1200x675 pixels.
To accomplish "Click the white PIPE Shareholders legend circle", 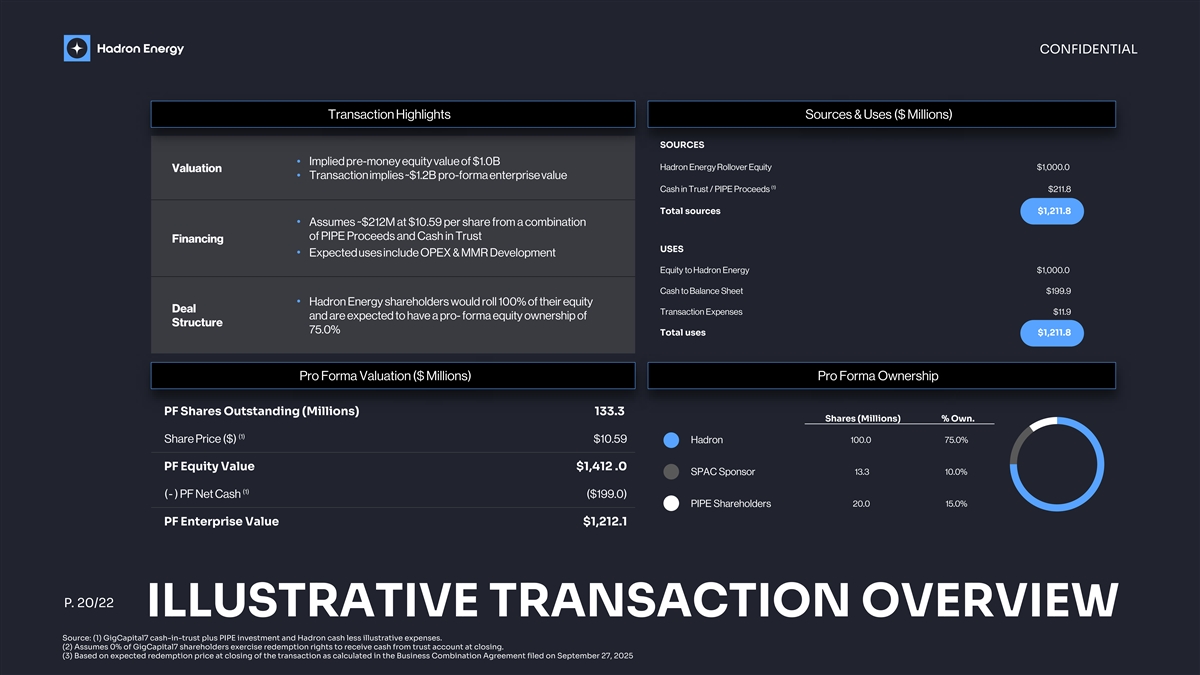I will 672,504.
